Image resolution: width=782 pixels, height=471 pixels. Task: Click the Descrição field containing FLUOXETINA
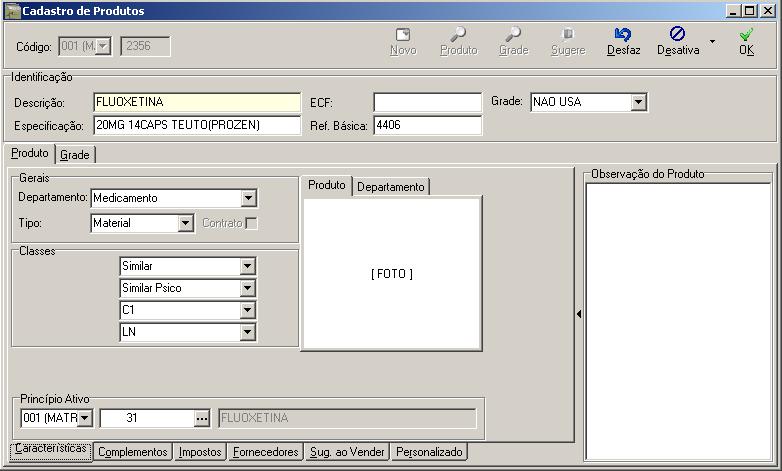197,102
